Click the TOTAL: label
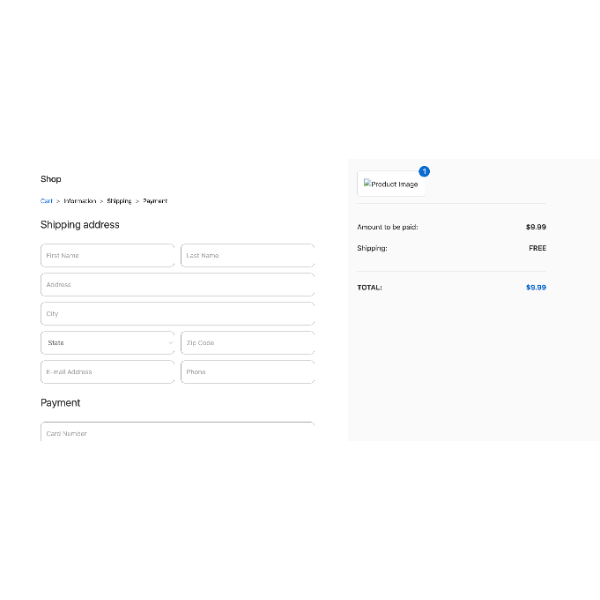 tap(370, 287)
